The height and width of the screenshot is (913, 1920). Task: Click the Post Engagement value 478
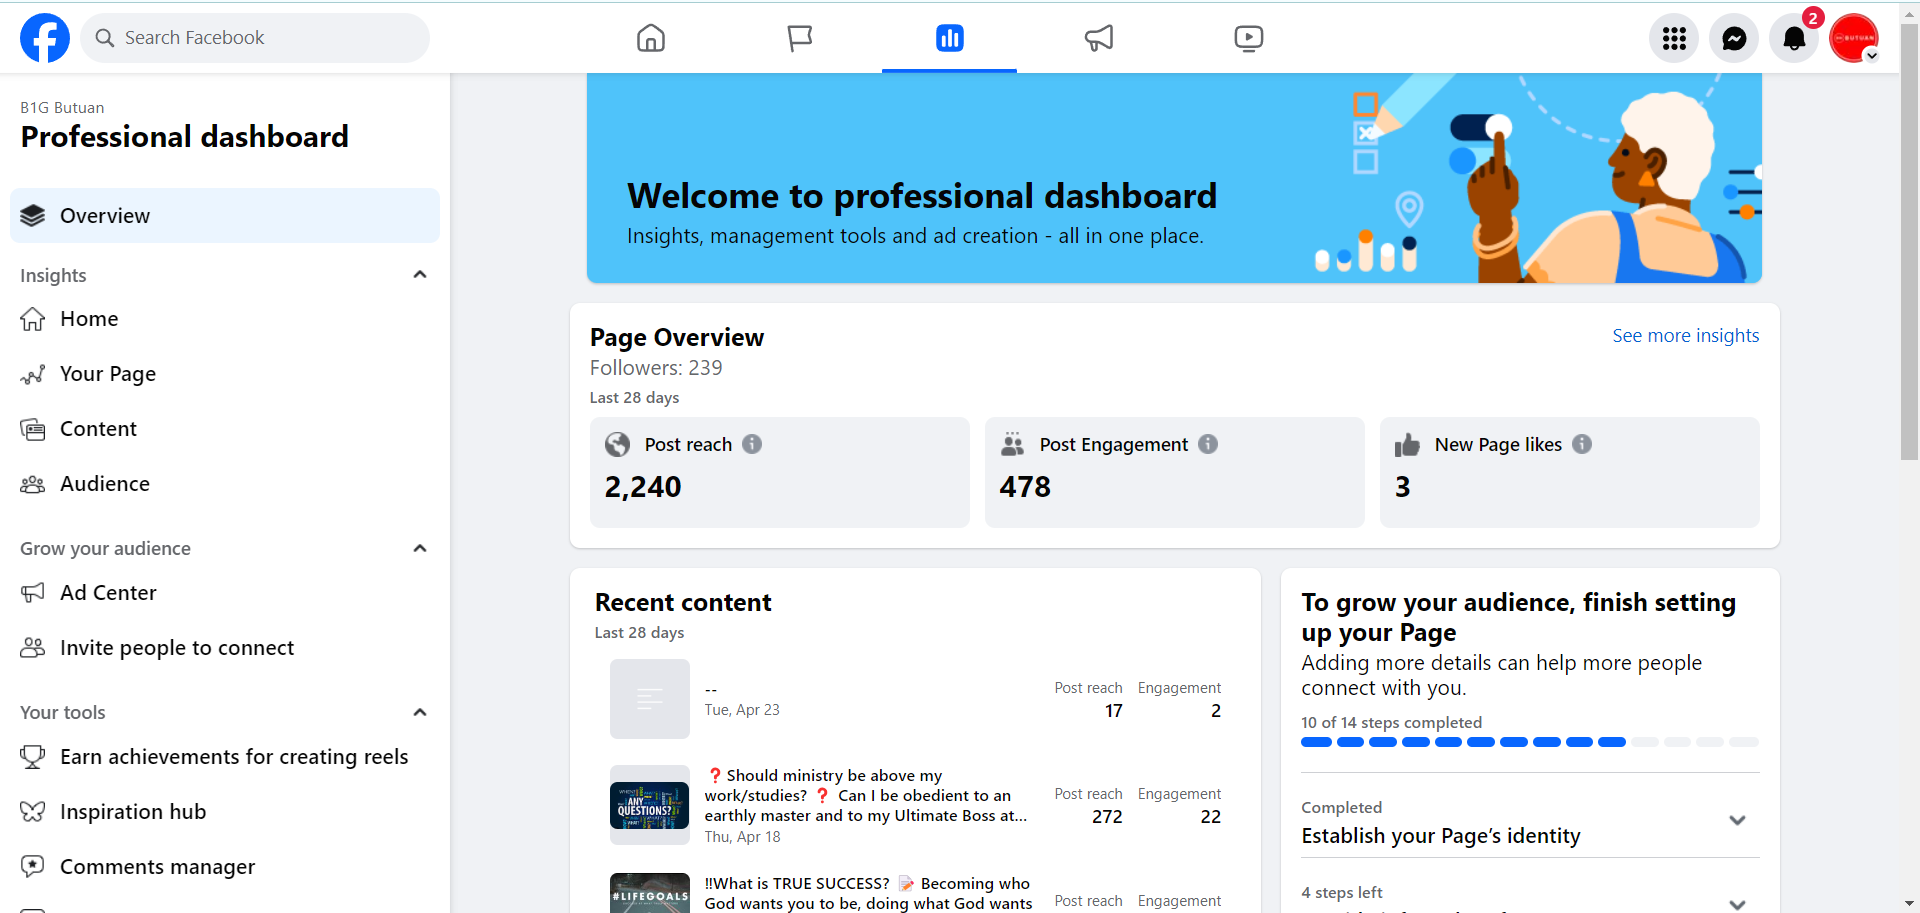pyautogui.click(x=1025, y=487)
